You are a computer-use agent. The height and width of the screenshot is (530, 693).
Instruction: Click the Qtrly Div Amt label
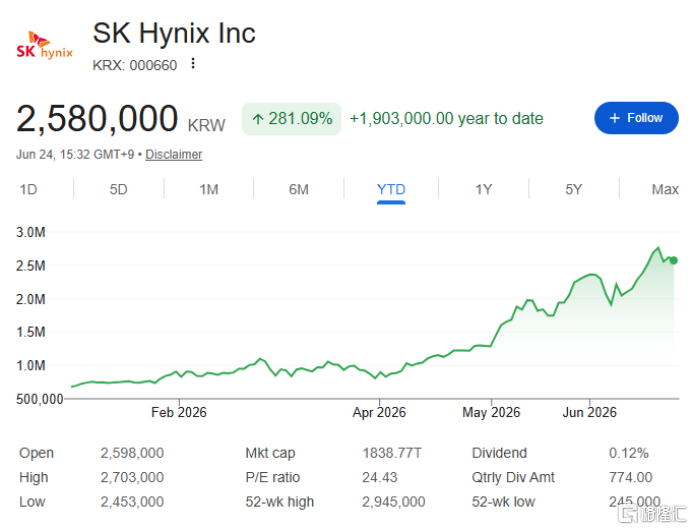coord(513,477)
